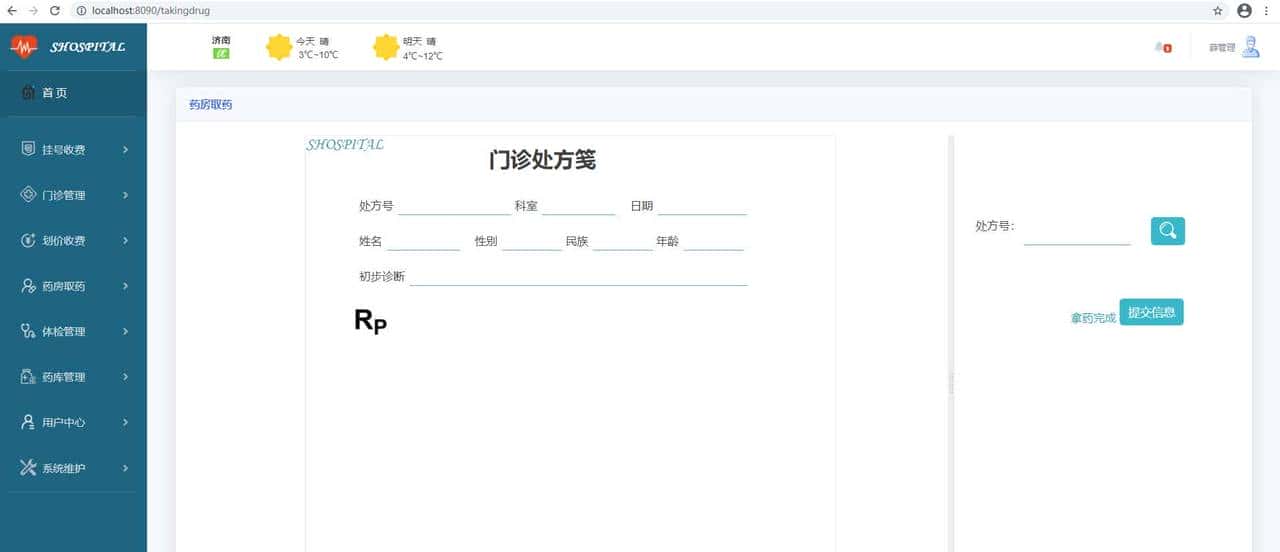1280x552 pixels.
Task: Click the 门诊管理 diamond icon
Action: tap(28, 195)
